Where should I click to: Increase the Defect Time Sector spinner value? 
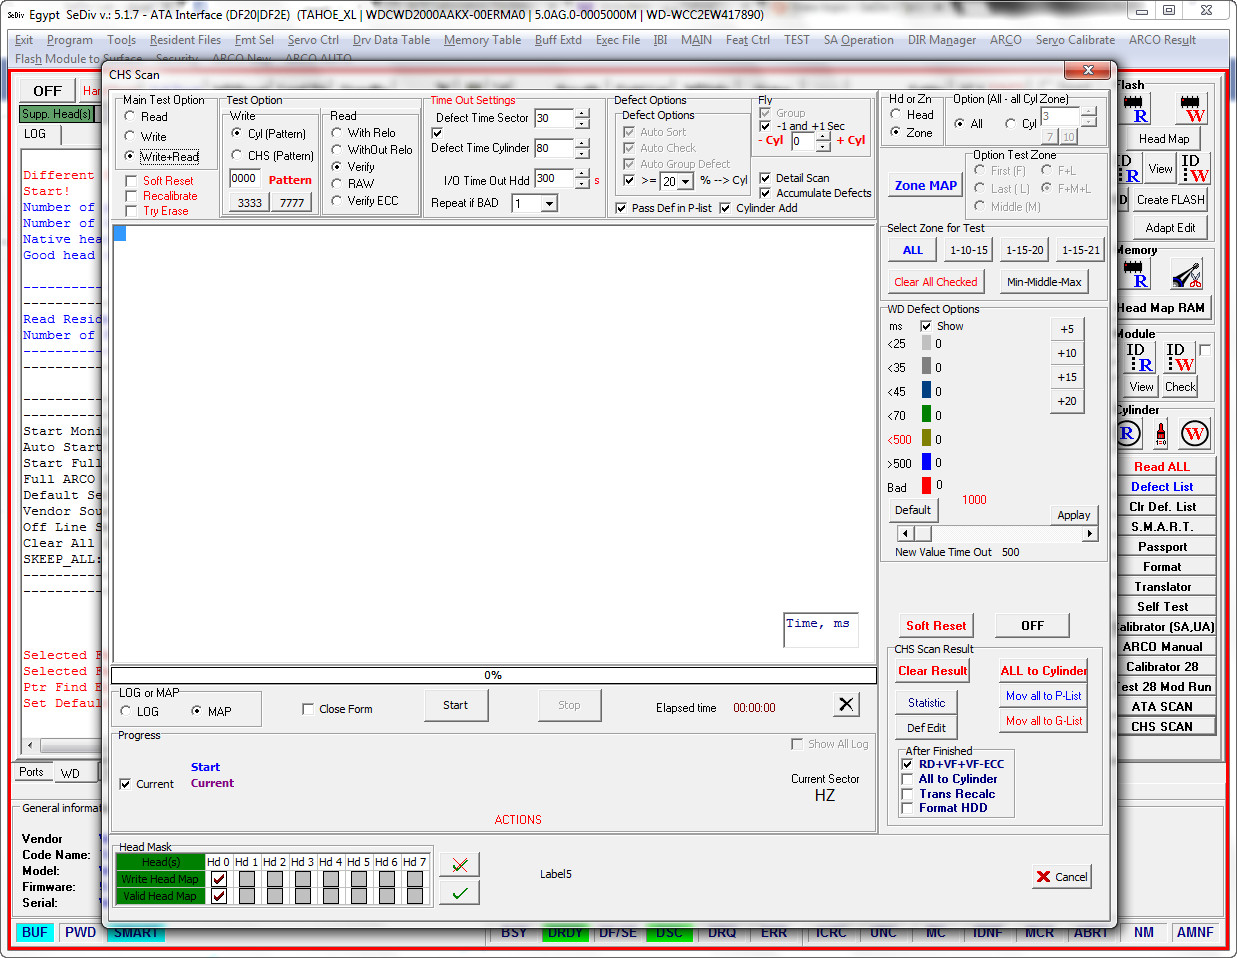(582, 113)
